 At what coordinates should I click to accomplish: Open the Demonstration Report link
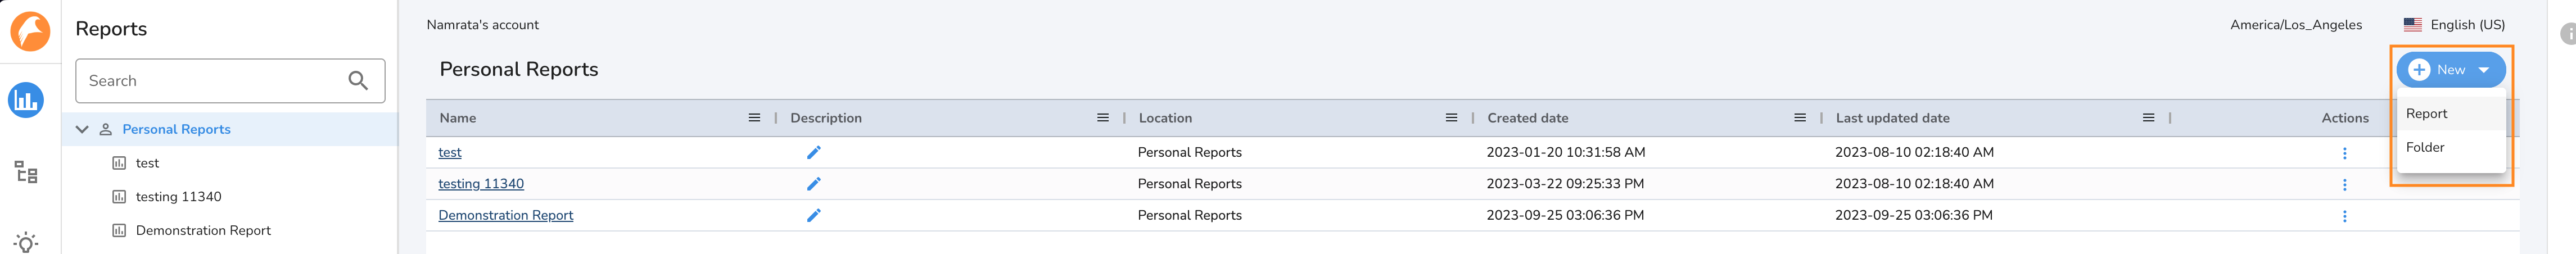[x=506, y=215]
